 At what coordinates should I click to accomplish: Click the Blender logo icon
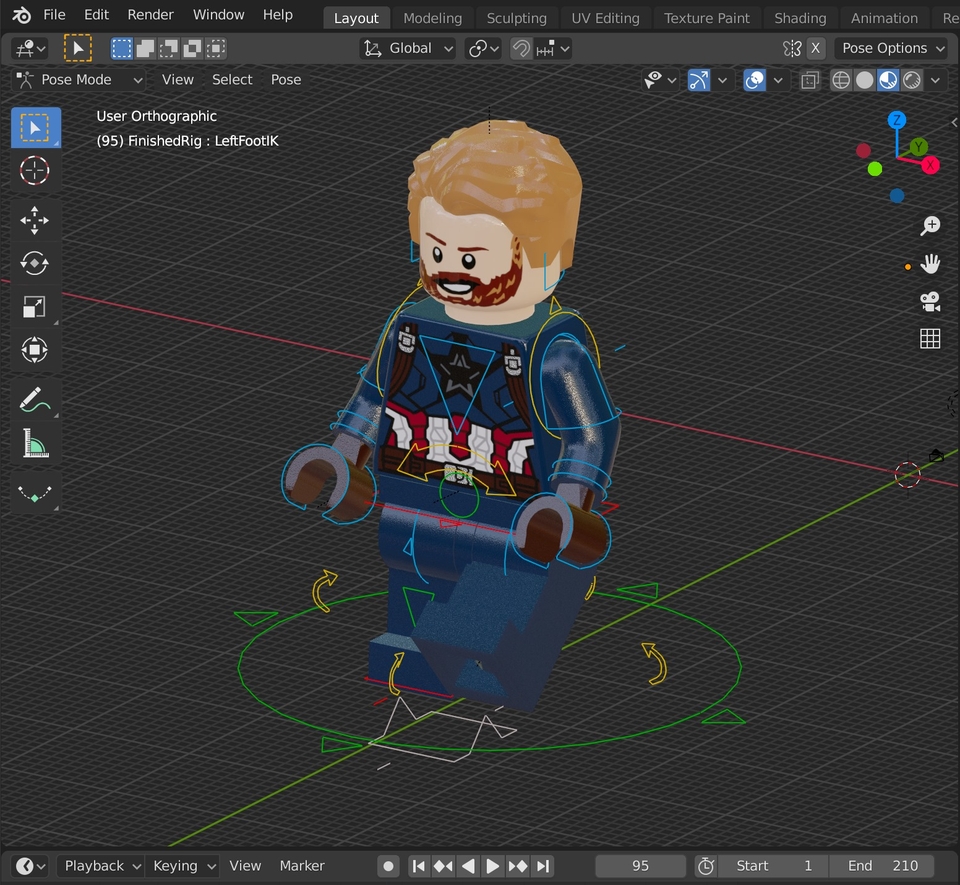(x=21, y=15)
